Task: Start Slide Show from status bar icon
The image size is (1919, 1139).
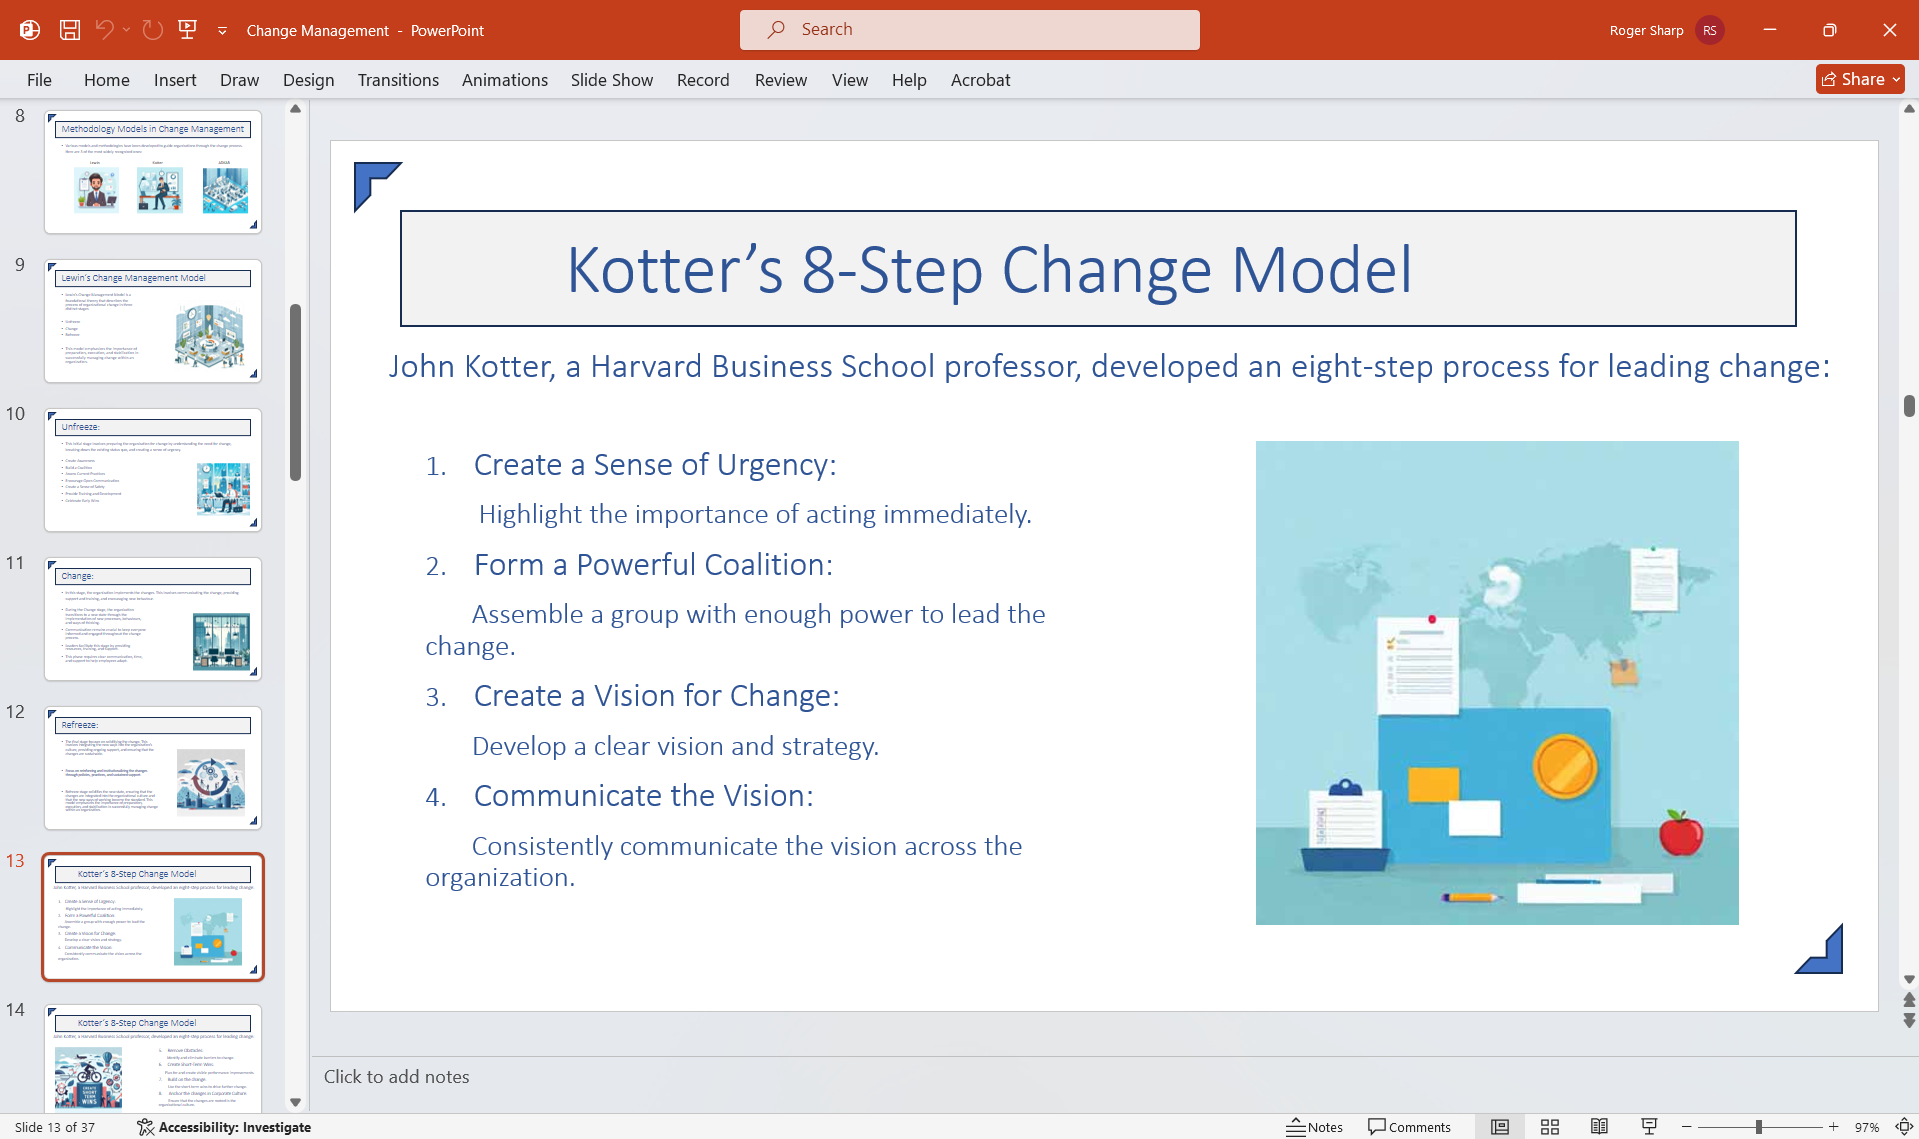Action: coord(1649,1127)
